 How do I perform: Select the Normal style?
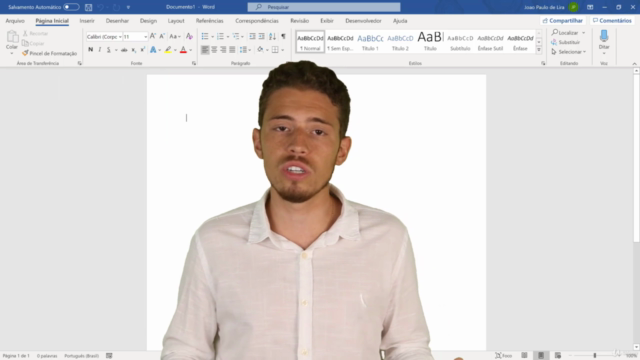point(310,42)
